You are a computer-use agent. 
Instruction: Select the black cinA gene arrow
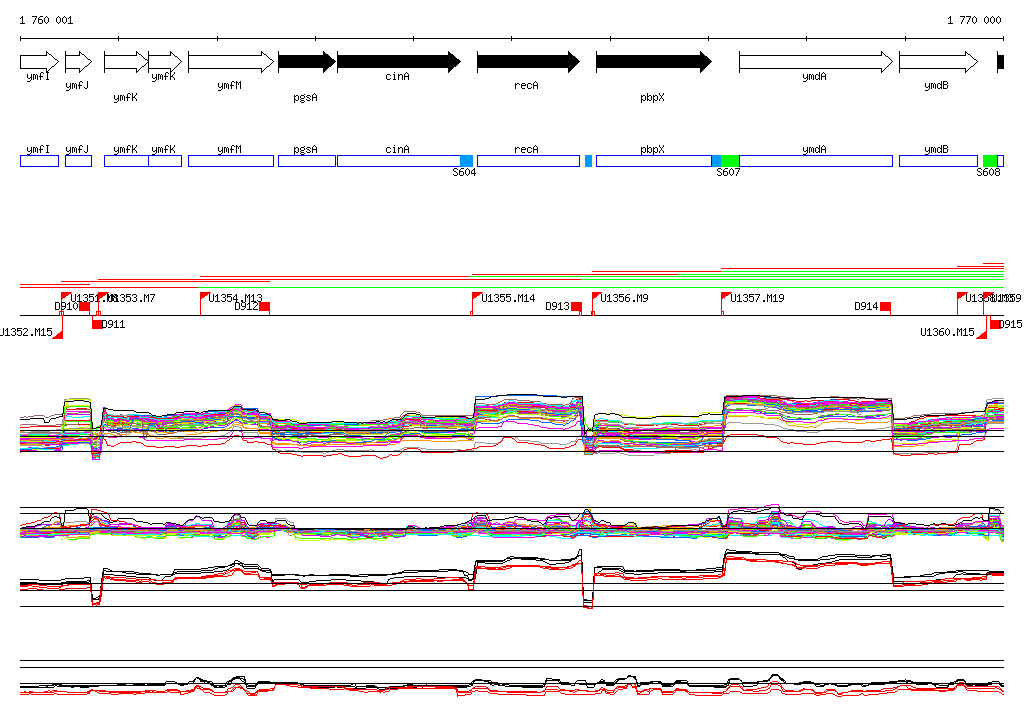point(399,62)
